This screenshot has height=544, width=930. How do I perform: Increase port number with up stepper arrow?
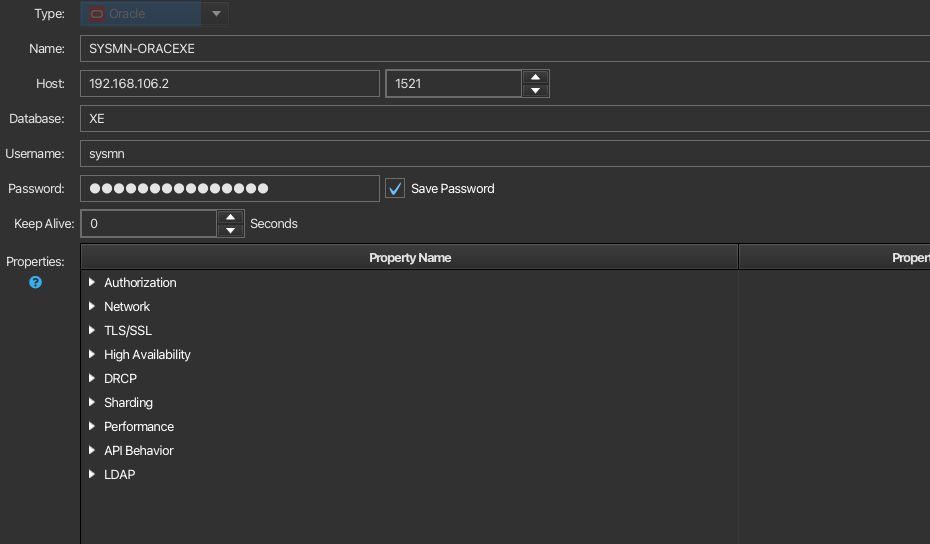[536, 77]
